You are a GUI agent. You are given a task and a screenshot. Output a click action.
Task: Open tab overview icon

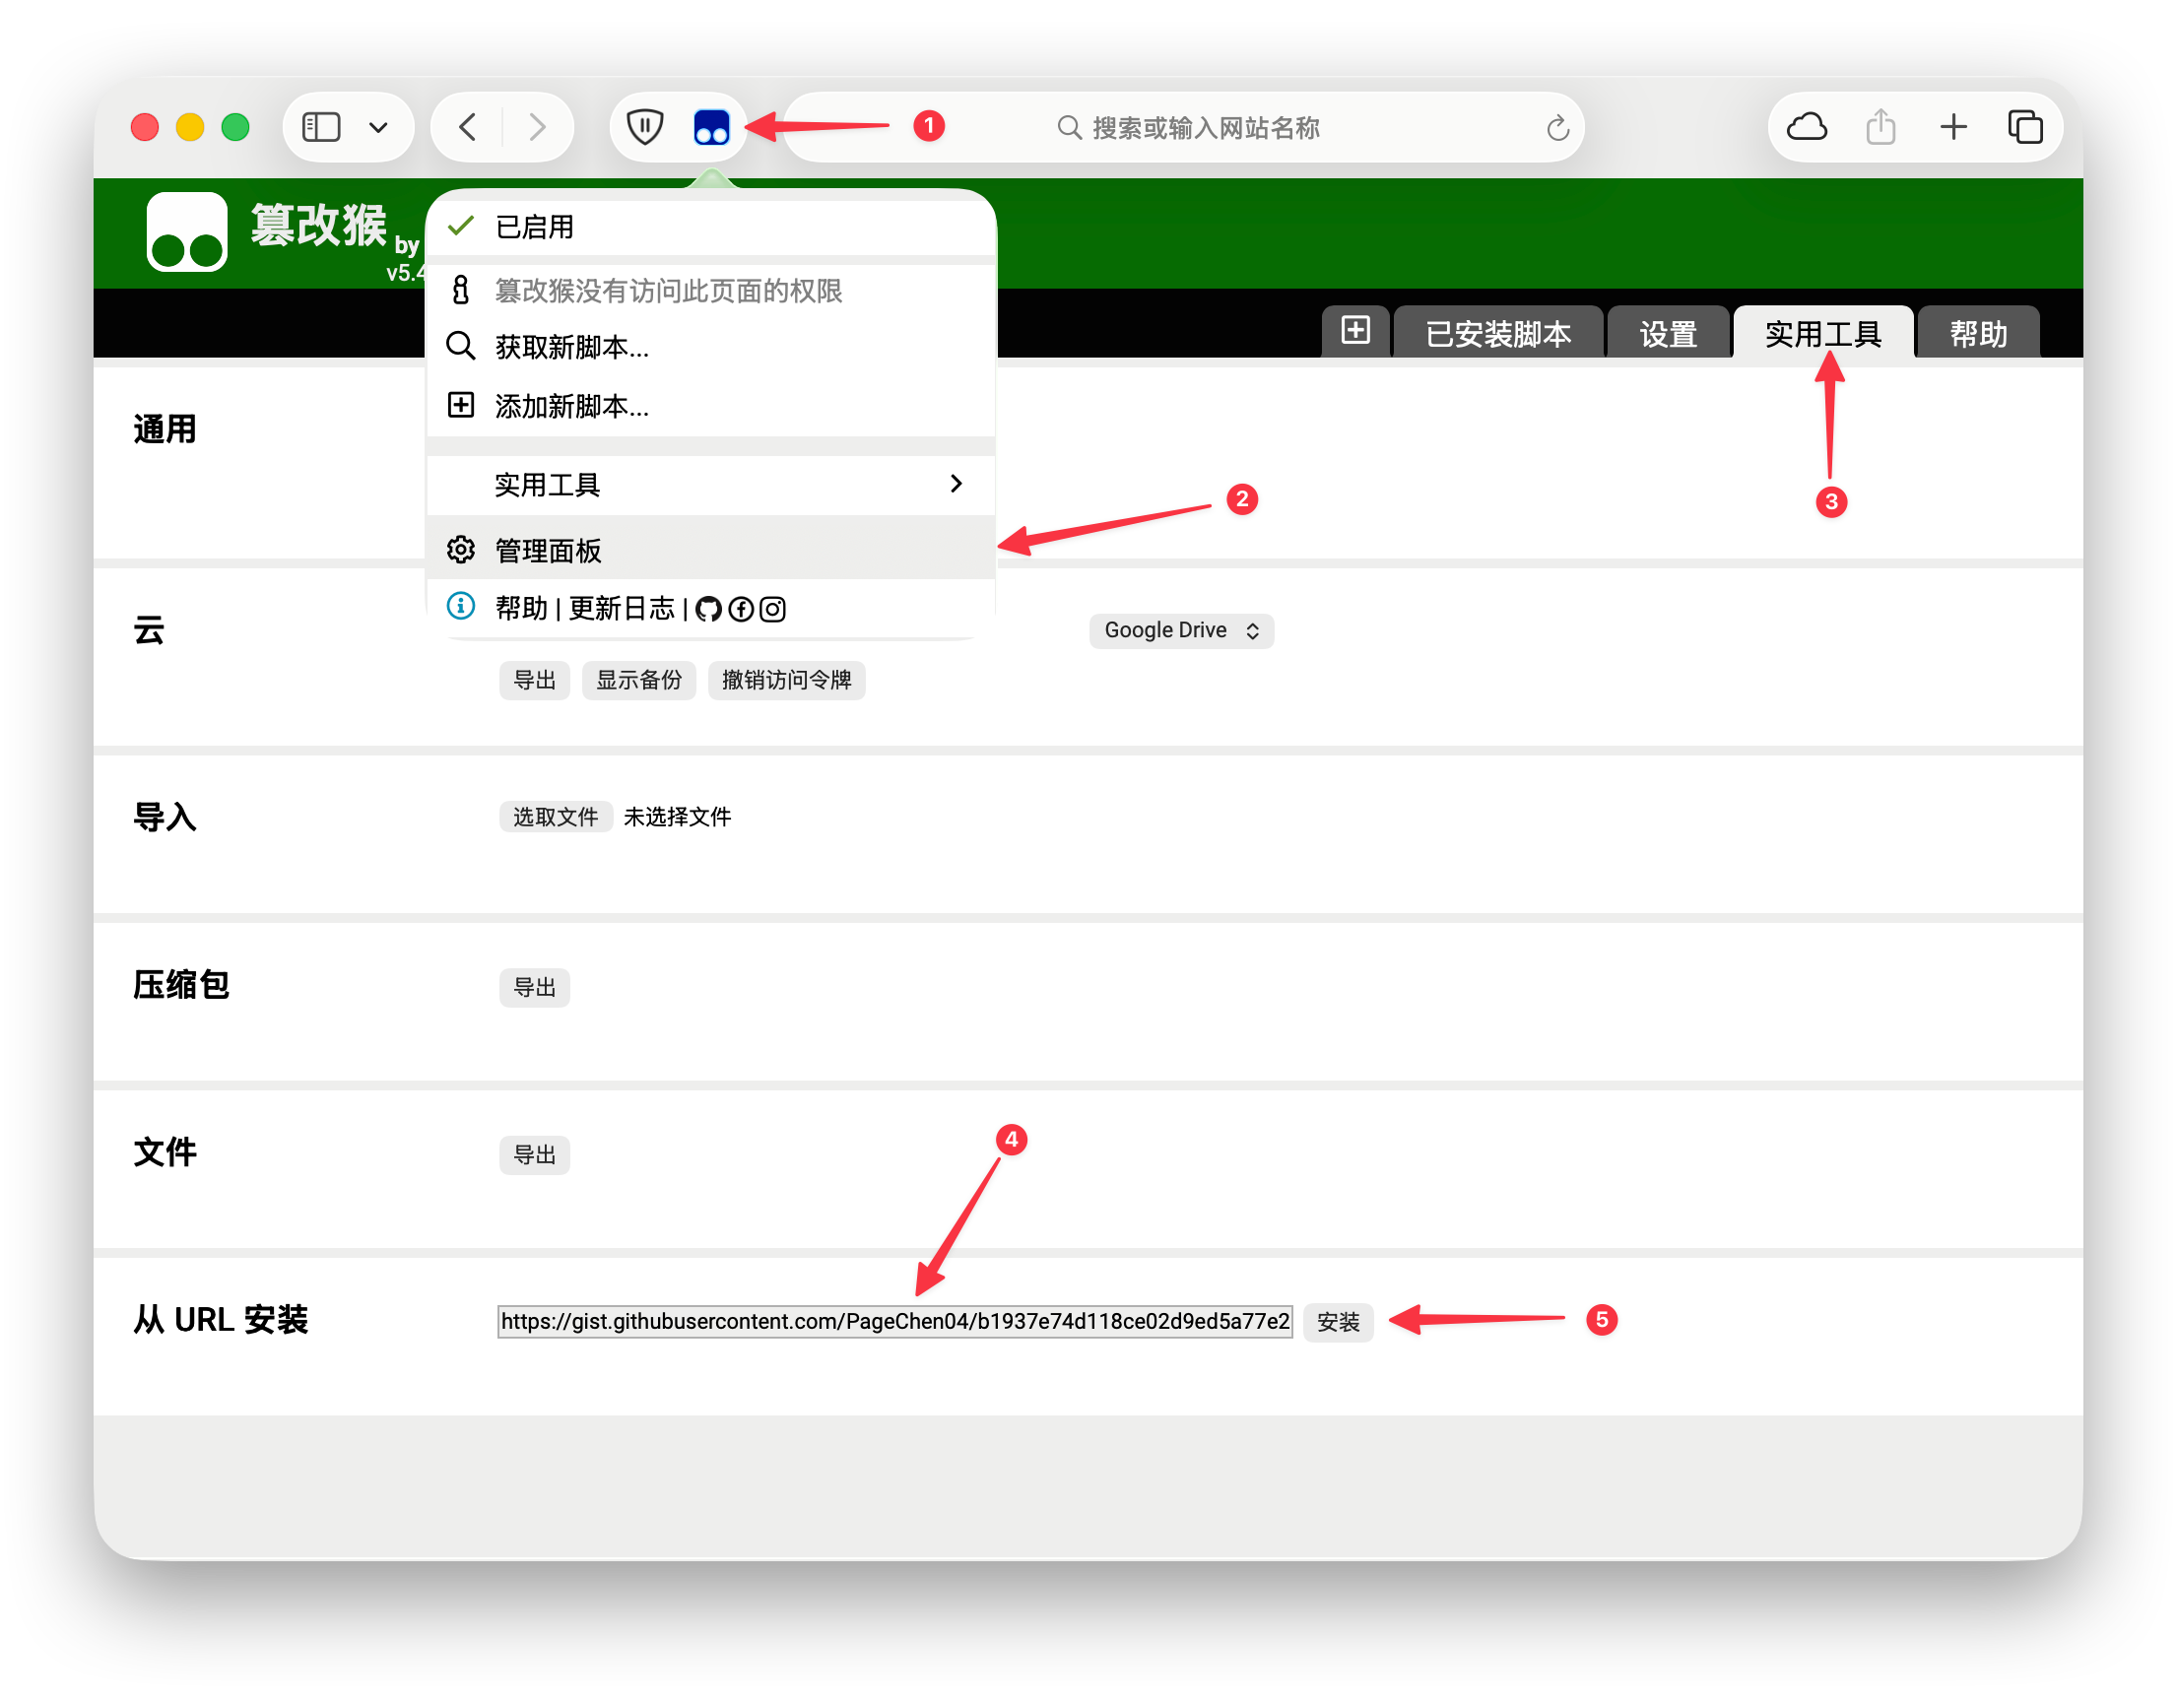[x=2025, y=128]
